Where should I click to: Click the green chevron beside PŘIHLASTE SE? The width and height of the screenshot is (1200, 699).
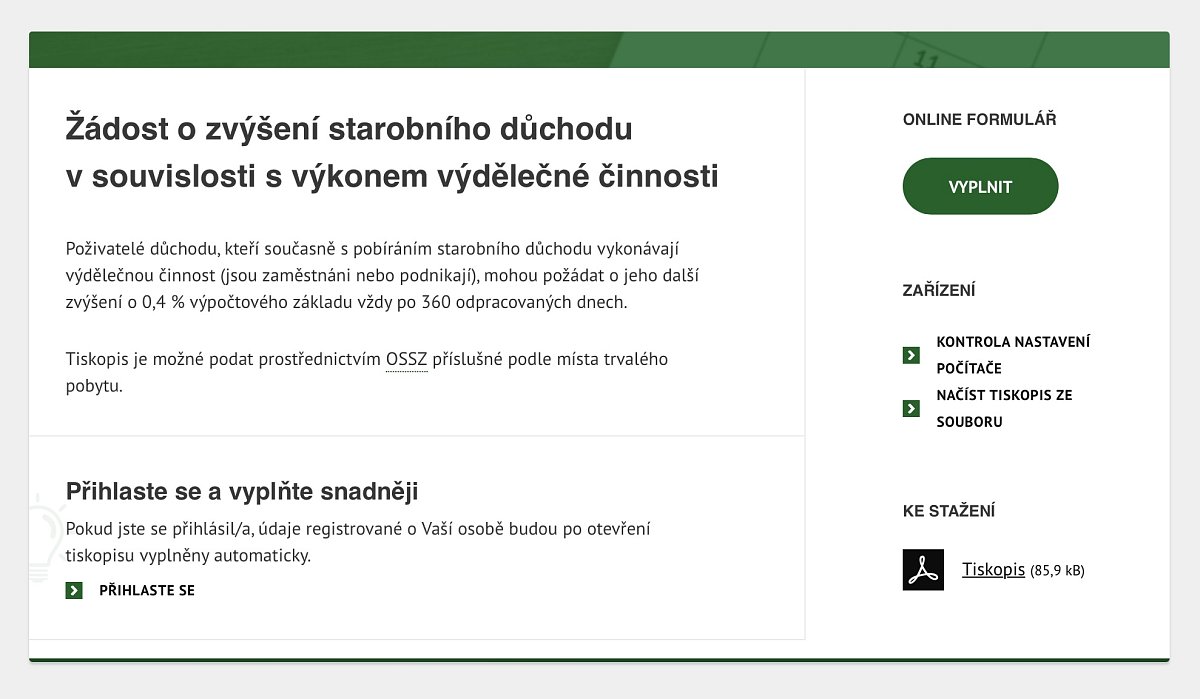coord(75,590)
